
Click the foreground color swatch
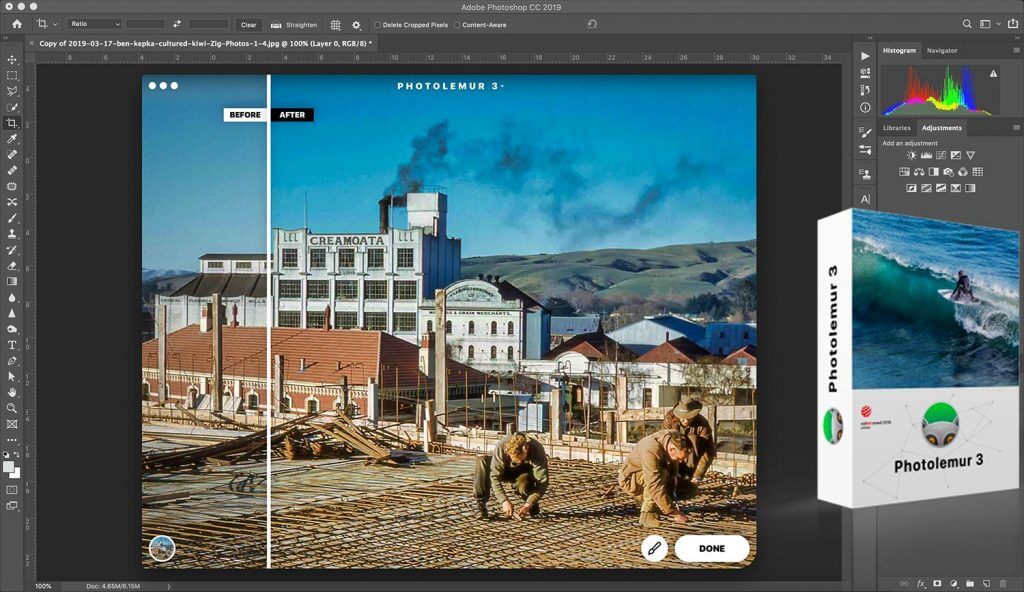coord(9,466)
